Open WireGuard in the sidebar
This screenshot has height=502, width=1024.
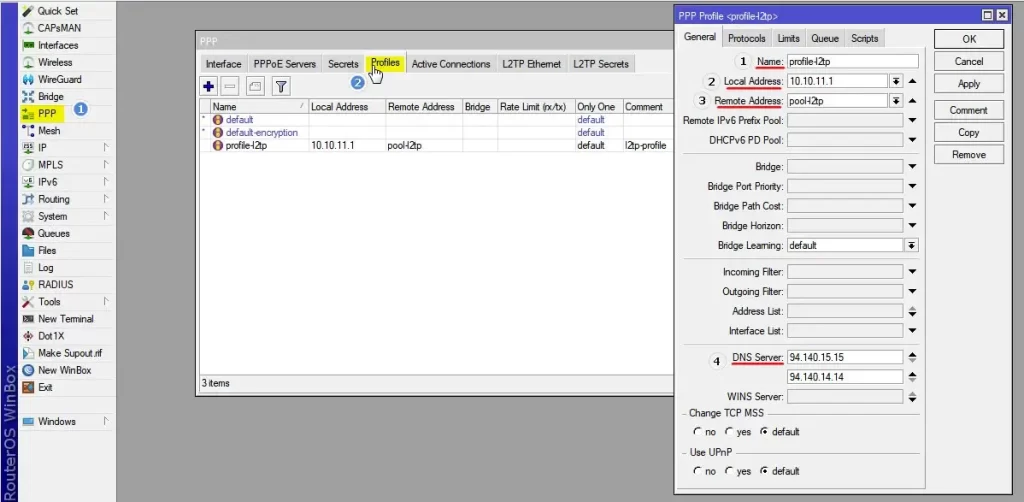pyautogui.click(x=59, y=79)
